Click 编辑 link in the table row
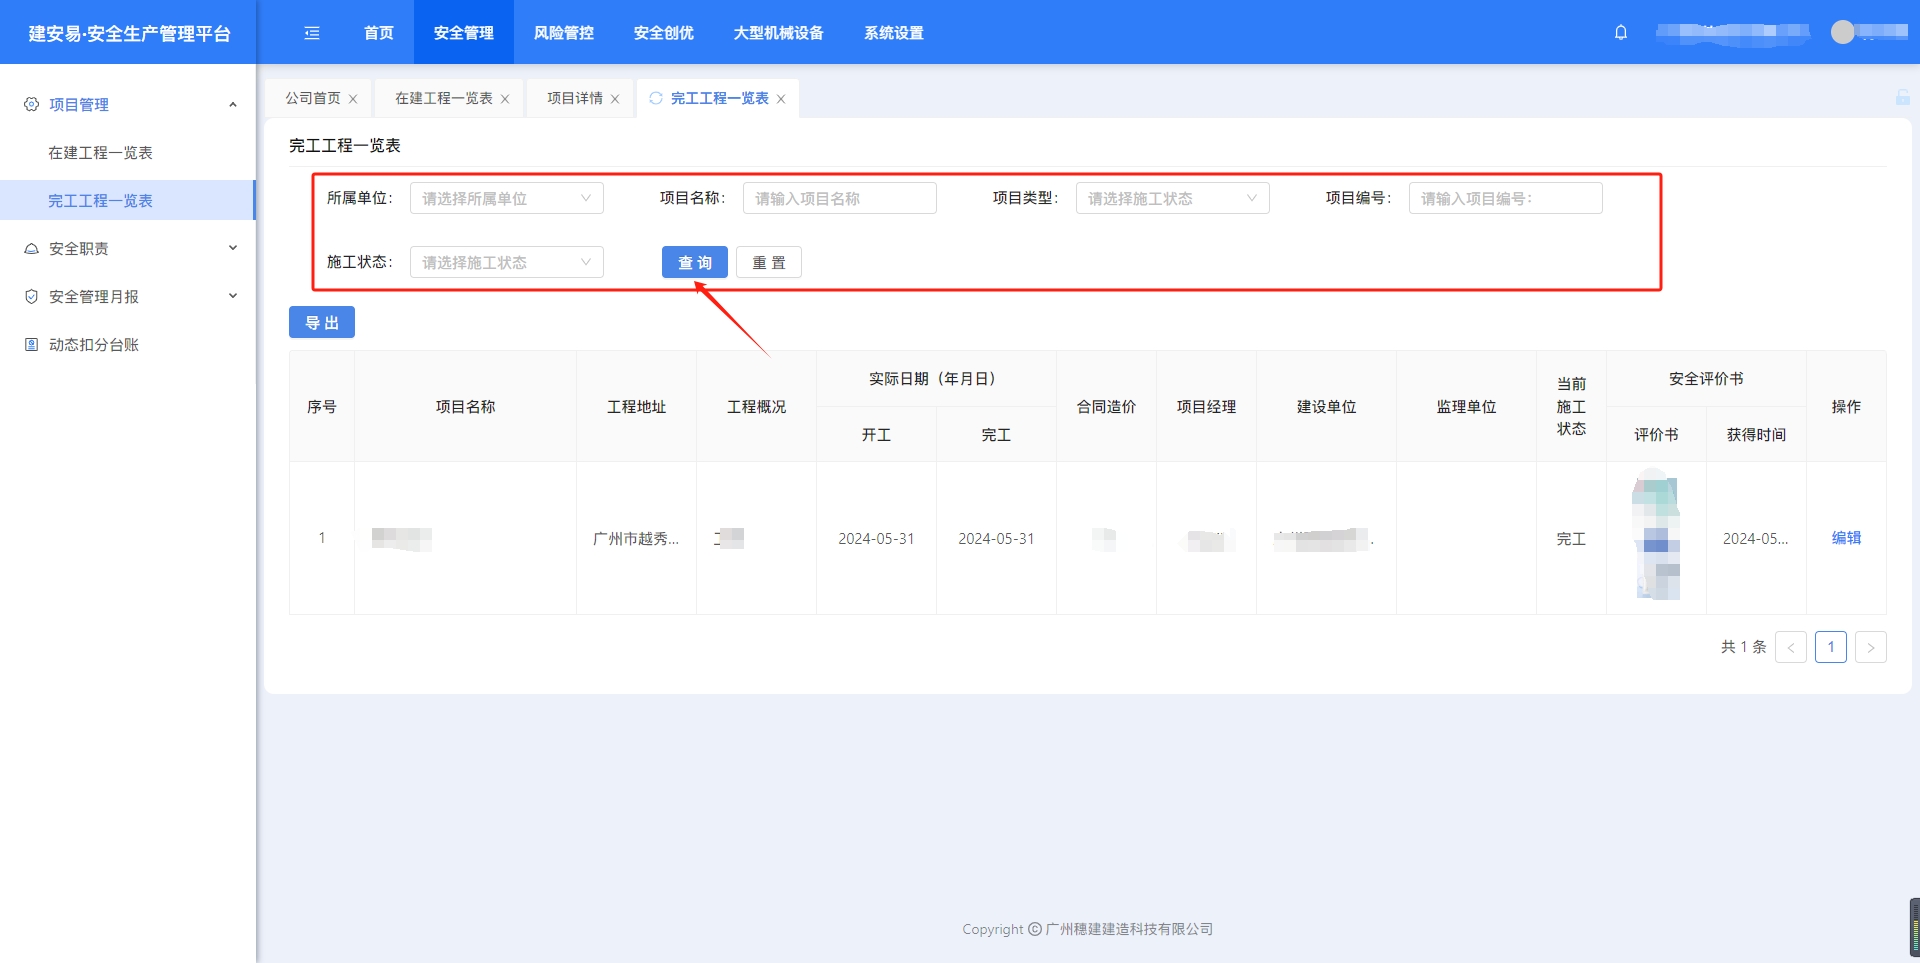This screenshot has width=1920, height=963. tap(1845, 538)
